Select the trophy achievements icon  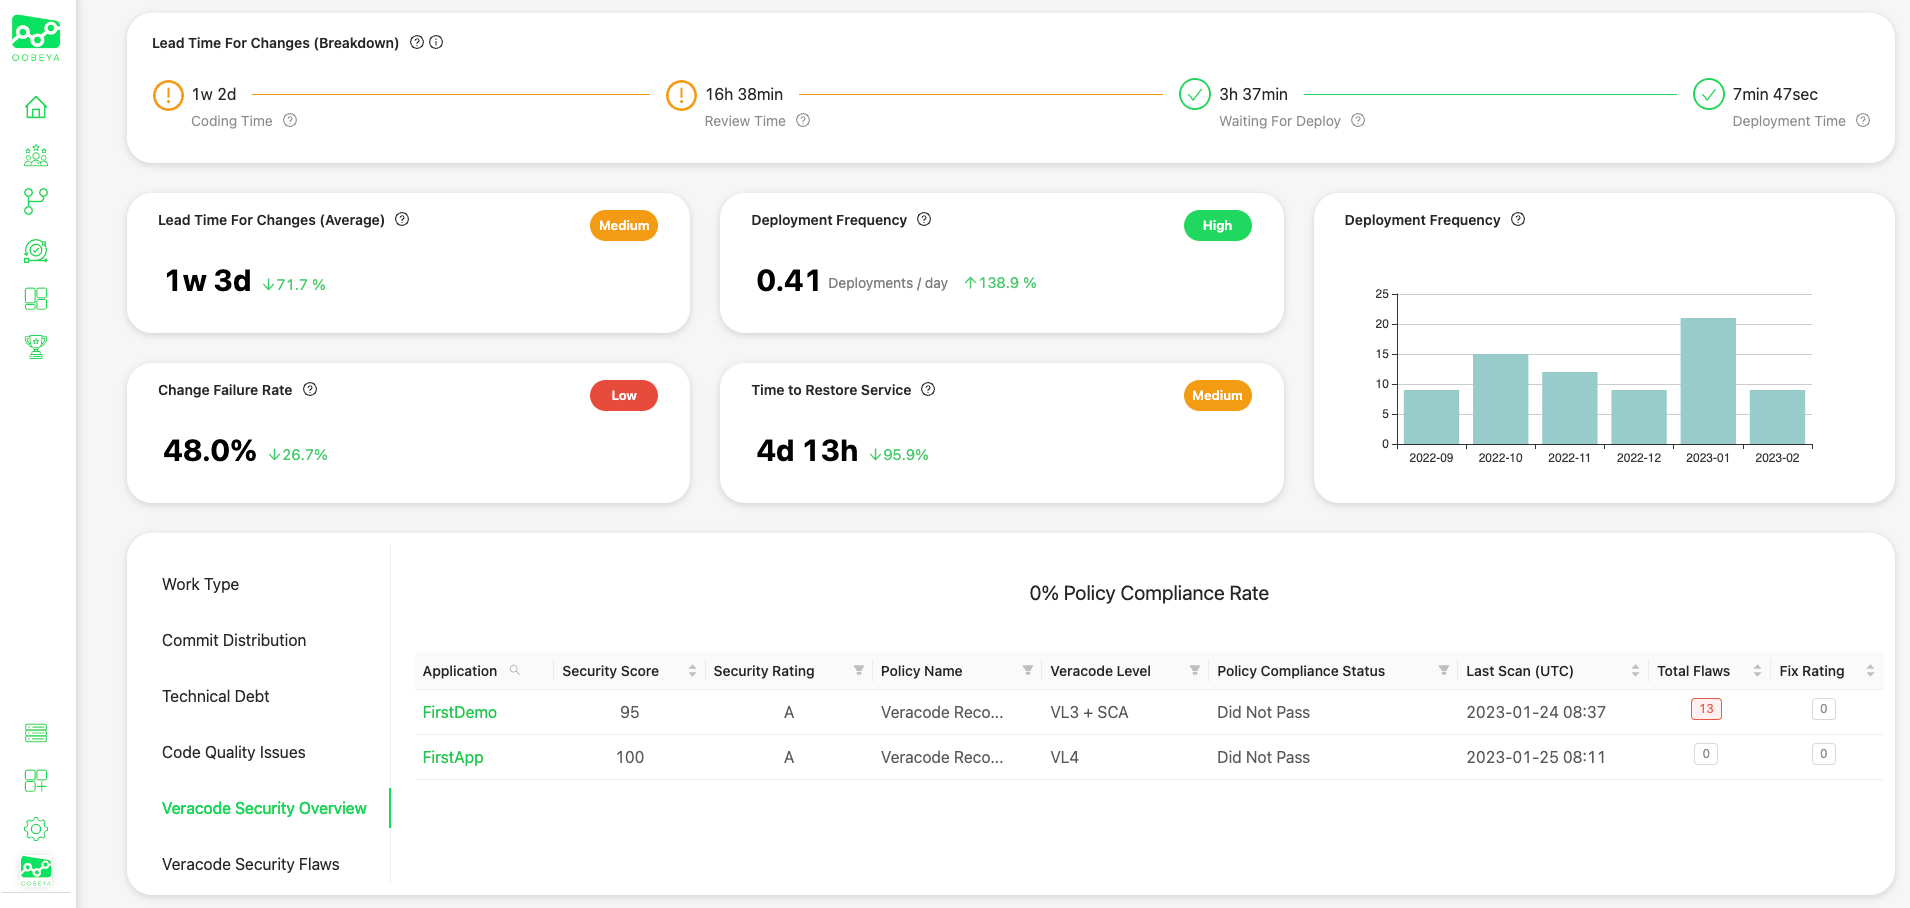tap(36, 347)
